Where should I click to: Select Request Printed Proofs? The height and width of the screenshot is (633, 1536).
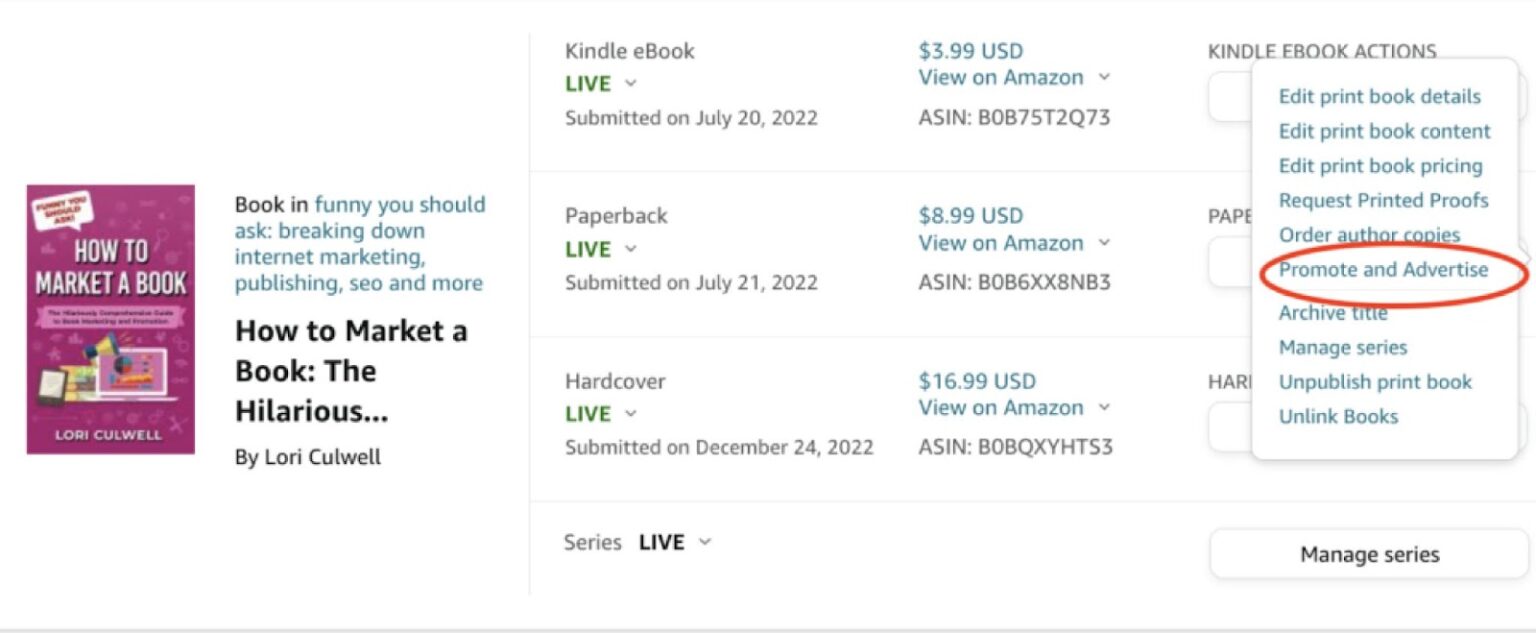(x=1383, y=200)
